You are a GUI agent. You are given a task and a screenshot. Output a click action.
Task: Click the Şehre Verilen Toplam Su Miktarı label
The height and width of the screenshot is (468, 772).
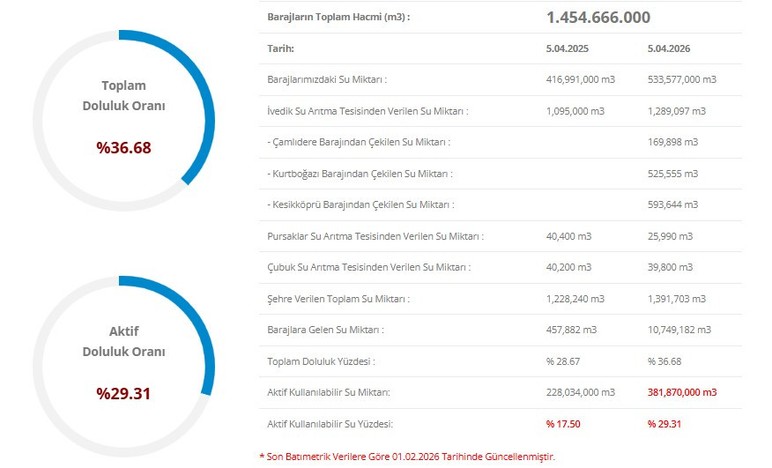point(338,298)
